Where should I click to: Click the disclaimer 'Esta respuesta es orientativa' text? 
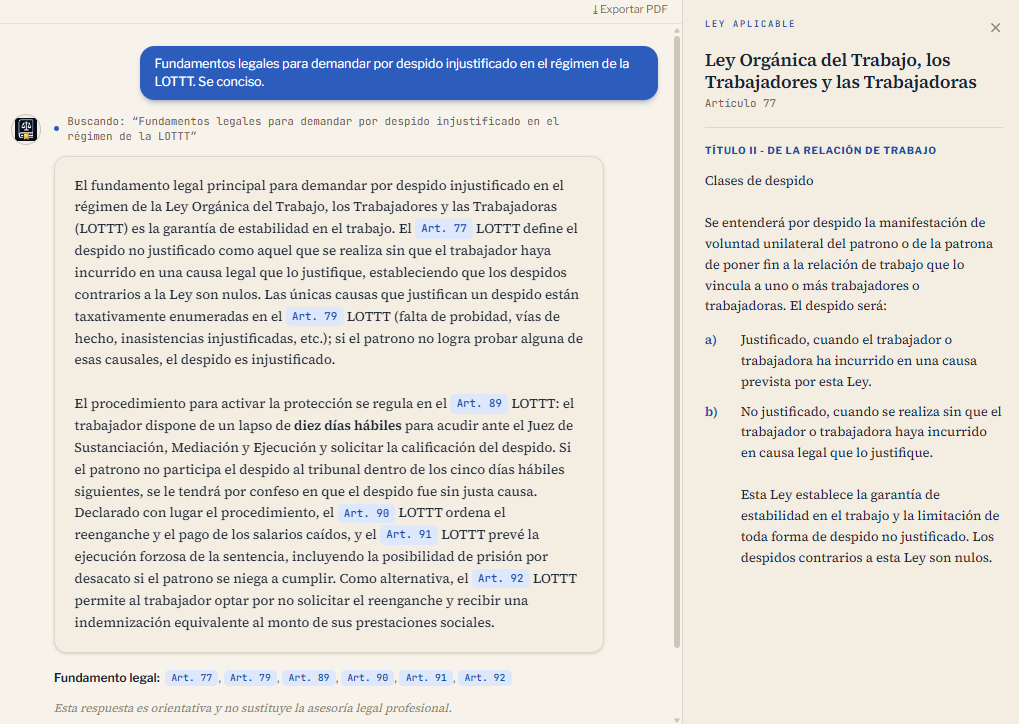pyautogui.click(x=253, y=708)
